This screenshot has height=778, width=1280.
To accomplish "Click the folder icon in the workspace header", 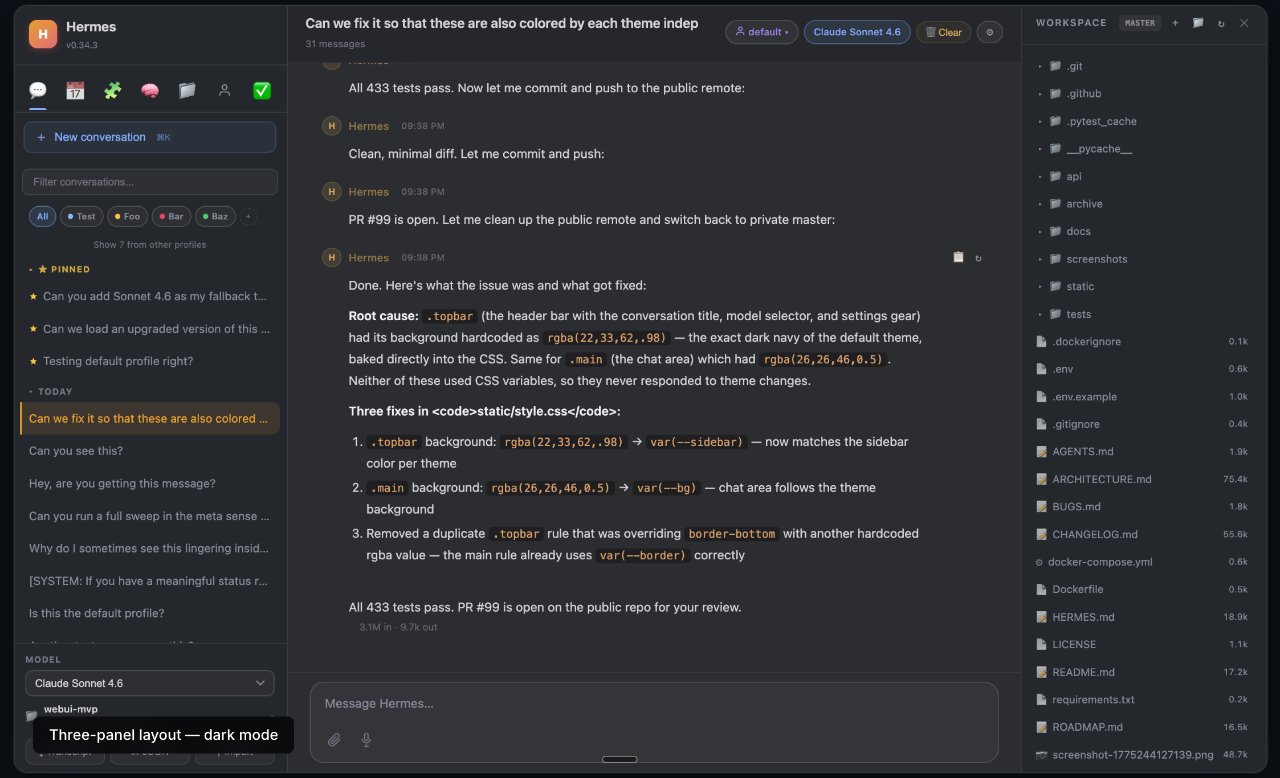I will pos(1198,22).
